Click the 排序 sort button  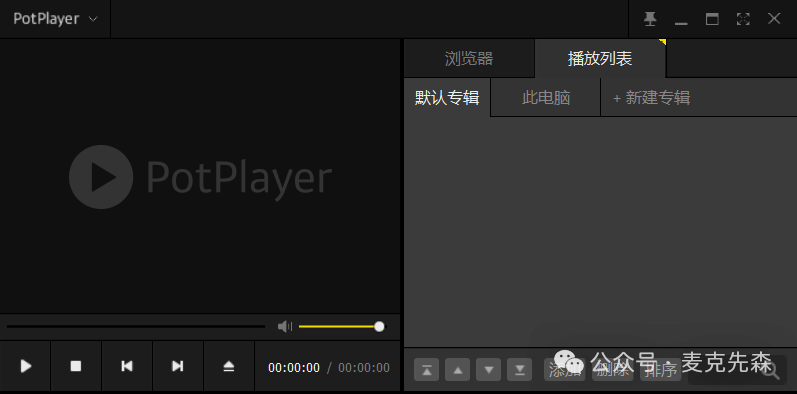click(x=661, y=370)
